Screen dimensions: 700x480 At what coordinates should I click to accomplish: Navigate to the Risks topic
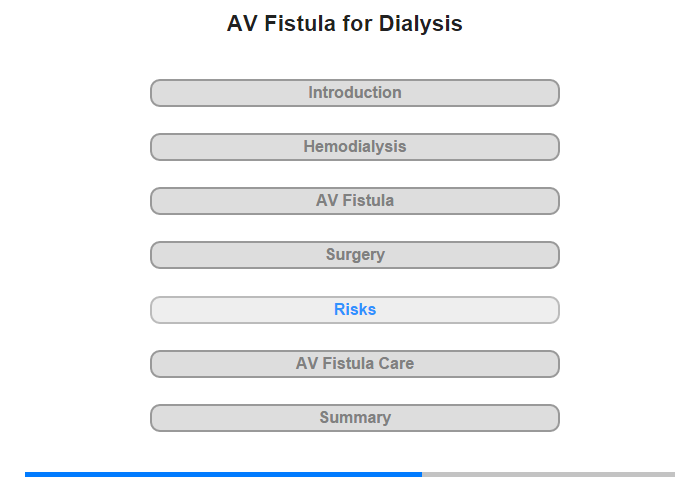tap(354, 310)
